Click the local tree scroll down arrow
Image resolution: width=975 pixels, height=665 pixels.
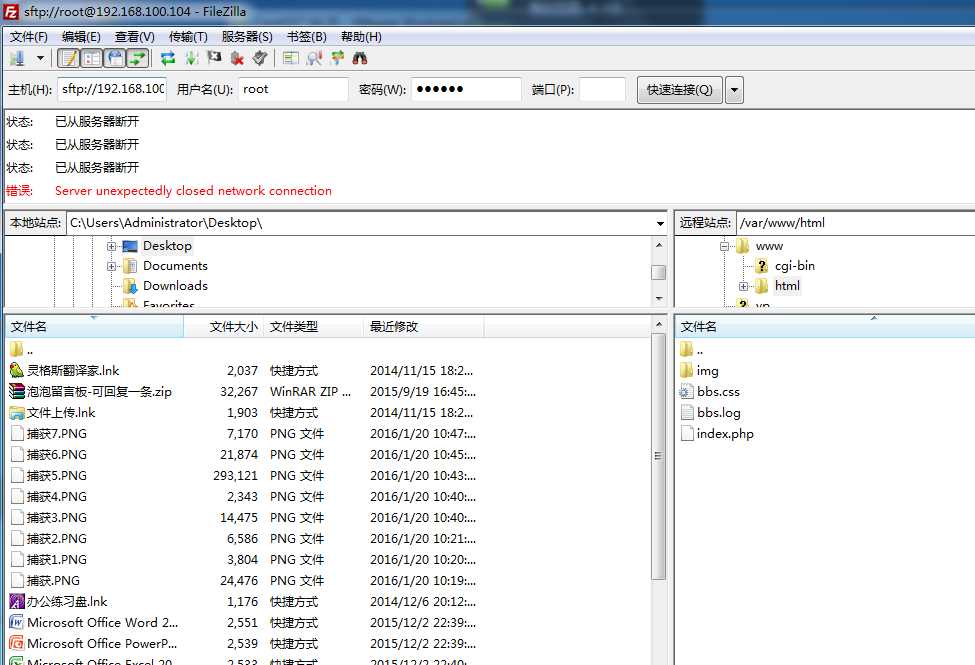tap(658, 299)
